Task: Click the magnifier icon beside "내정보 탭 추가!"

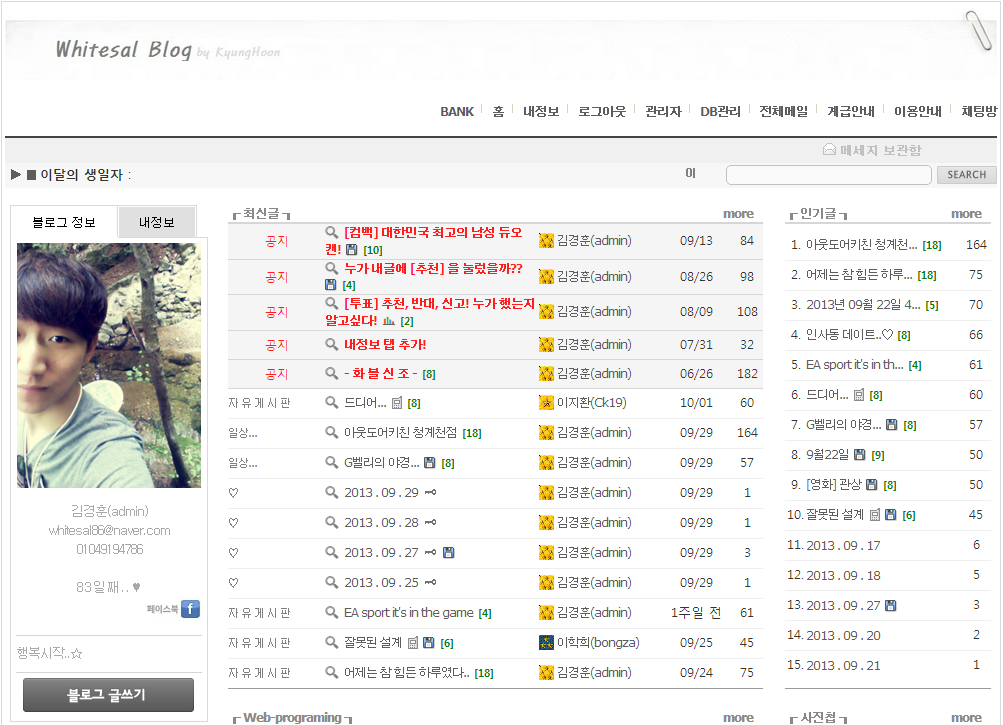Action: [332, 344]
